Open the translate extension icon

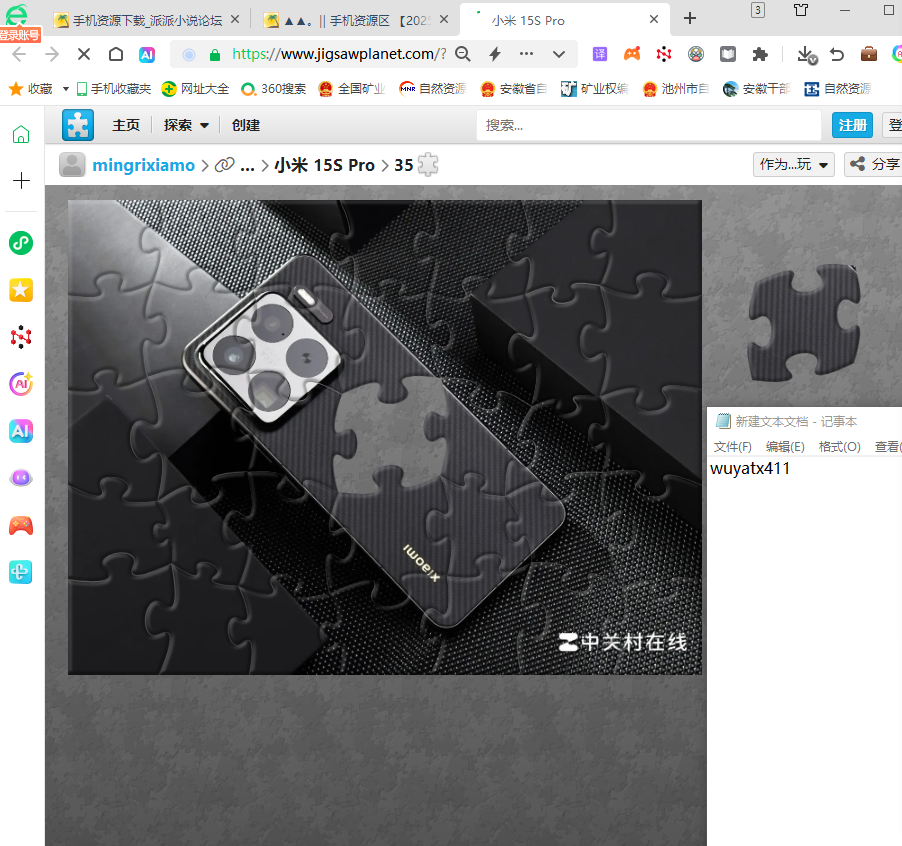tap(600, 54)
